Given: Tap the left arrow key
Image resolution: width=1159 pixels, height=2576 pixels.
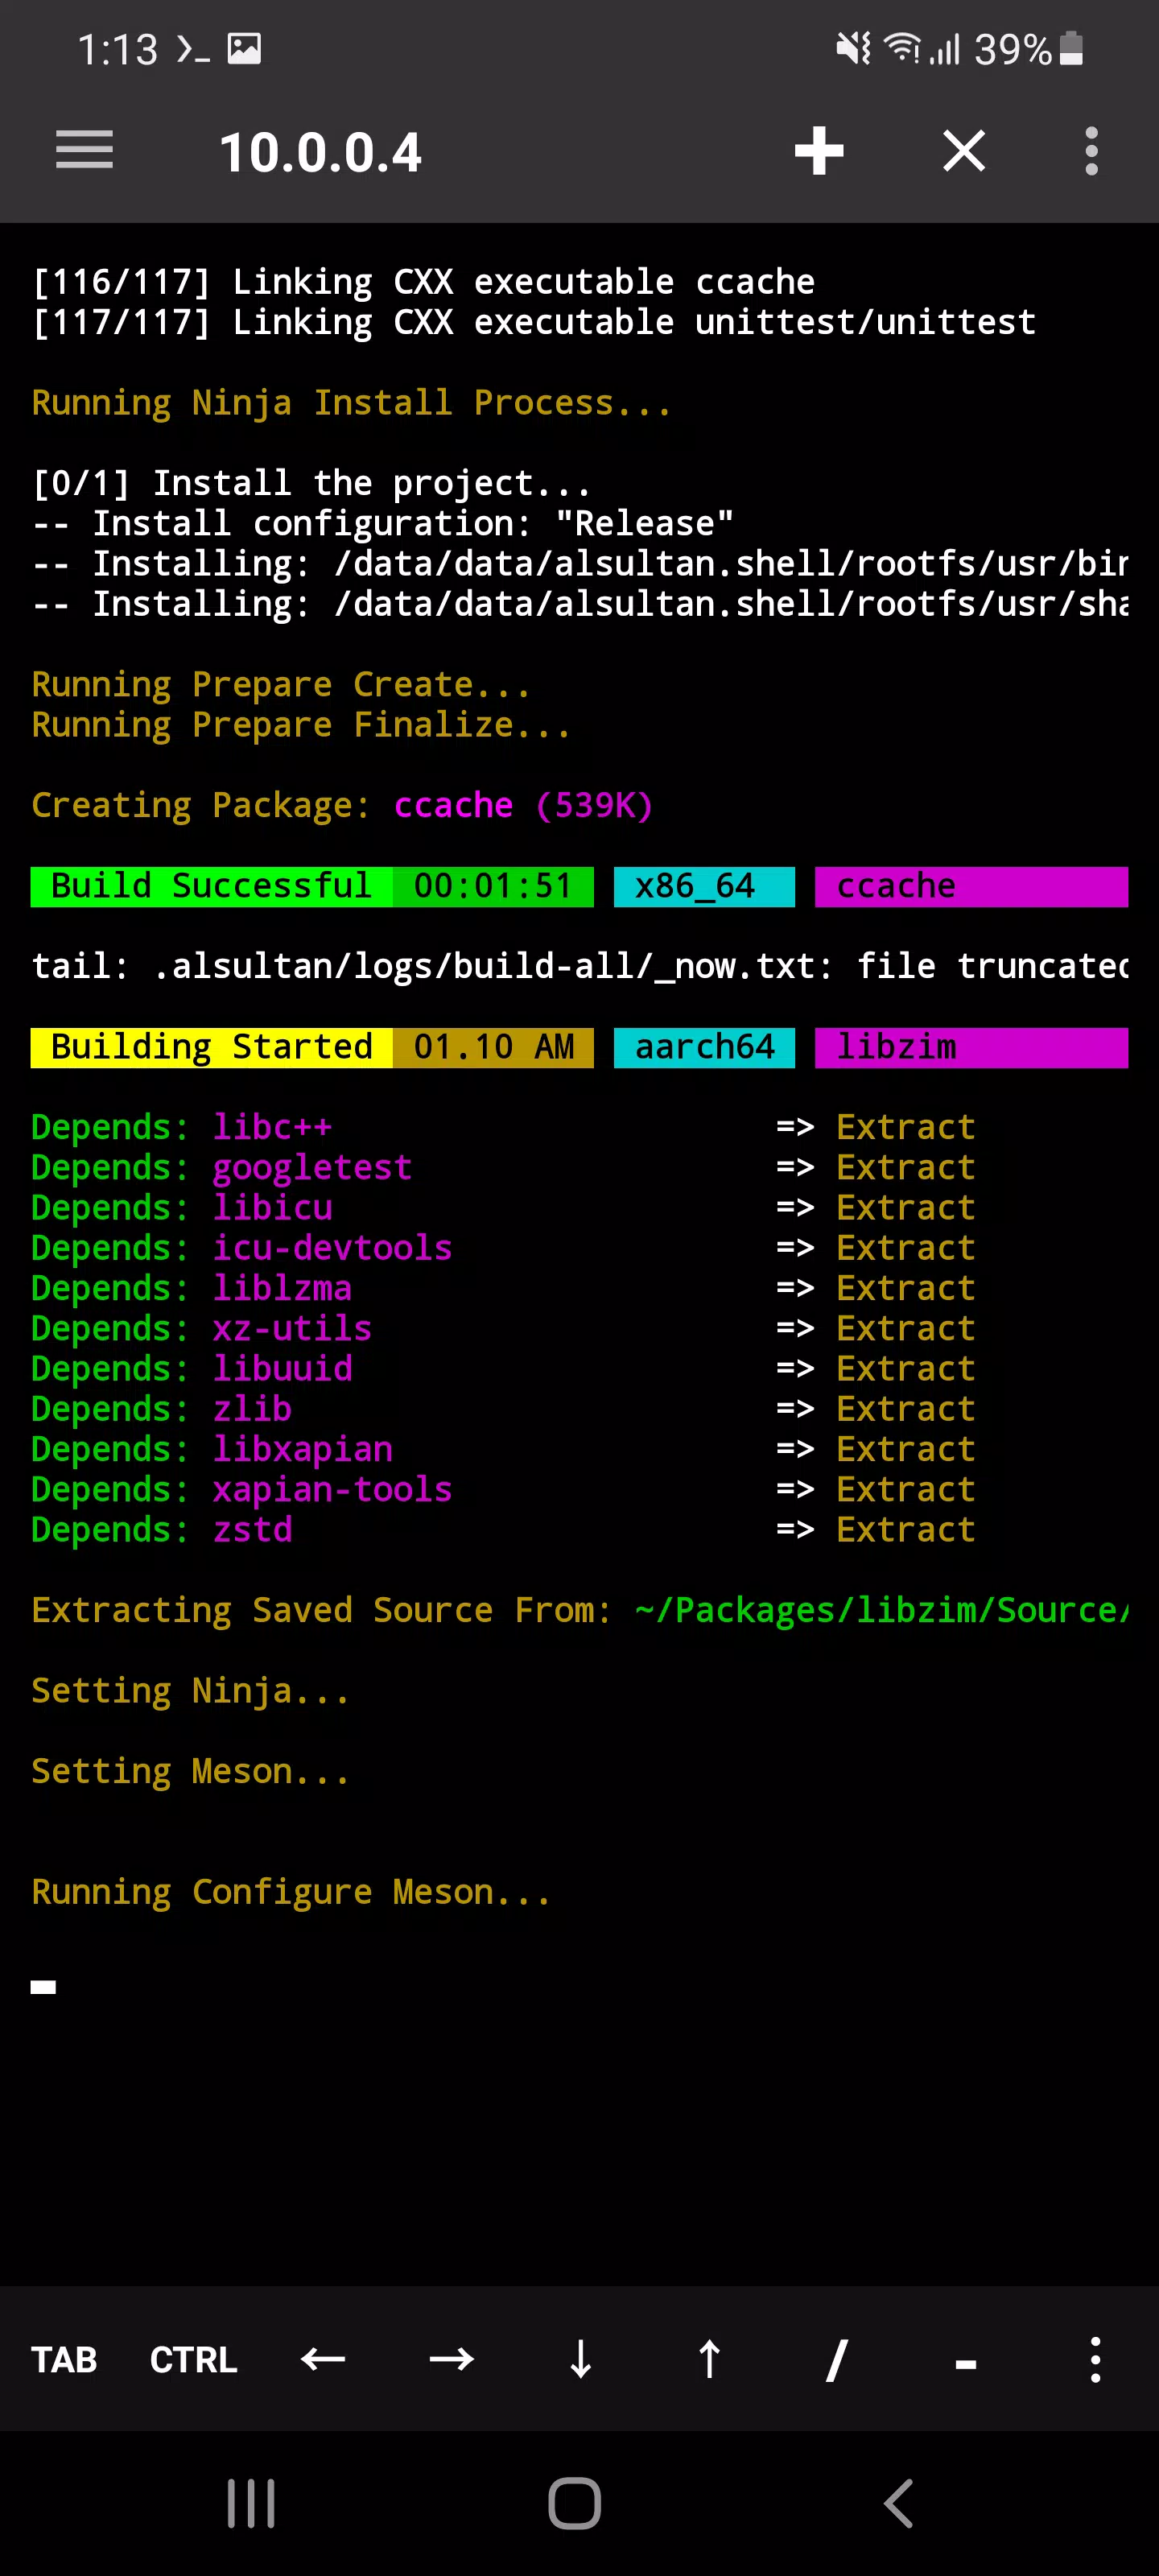Looking at the screenshot, I should click(322, 2359).
